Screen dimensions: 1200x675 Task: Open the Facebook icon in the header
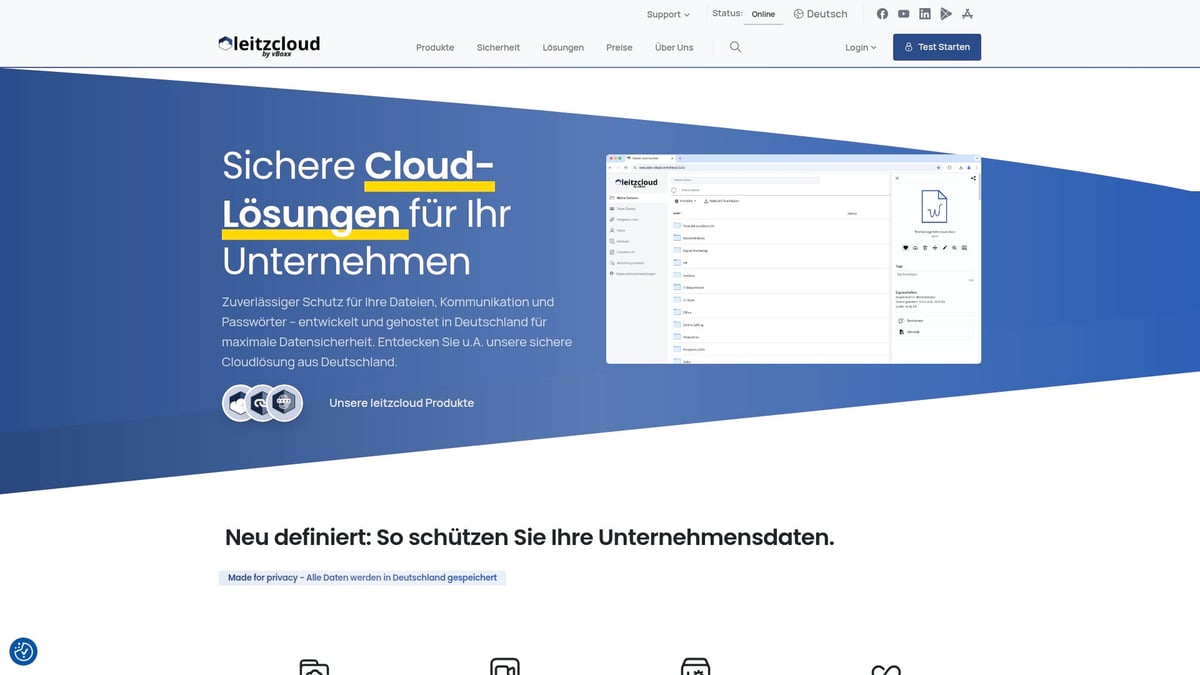882,13
